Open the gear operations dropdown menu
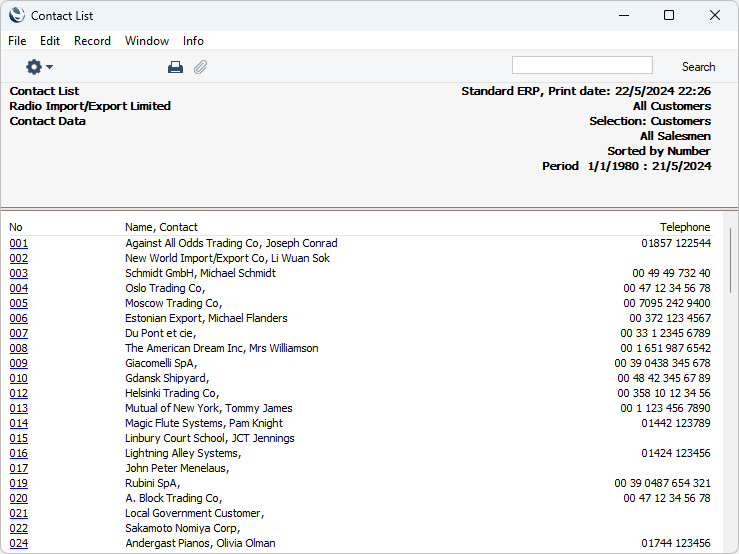Viewport: 739px width, 554px height. 39,67
